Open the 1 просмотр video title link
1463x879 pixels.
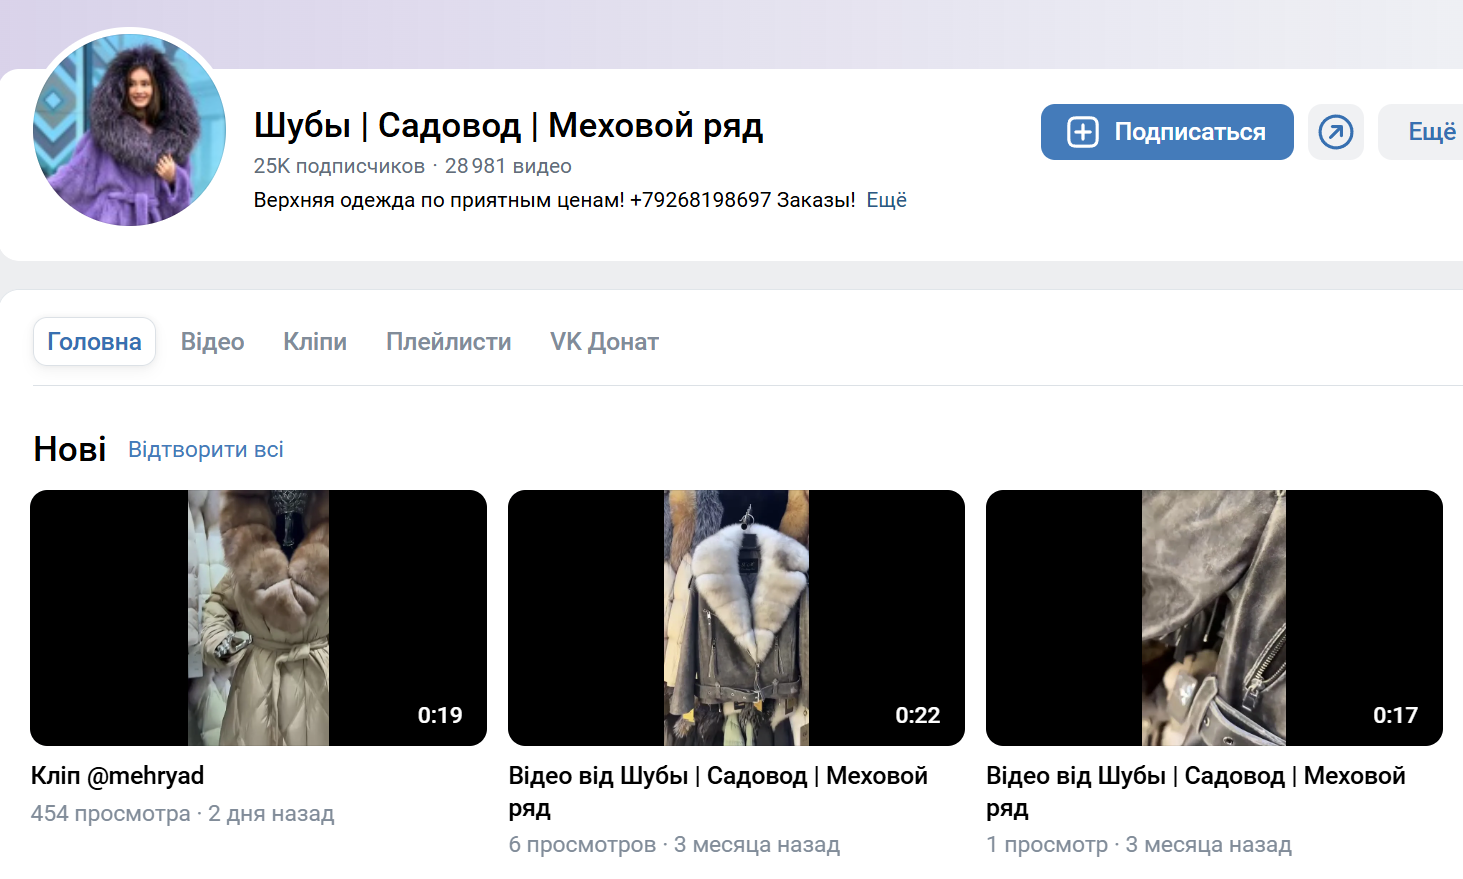(x=1196, y=791)
